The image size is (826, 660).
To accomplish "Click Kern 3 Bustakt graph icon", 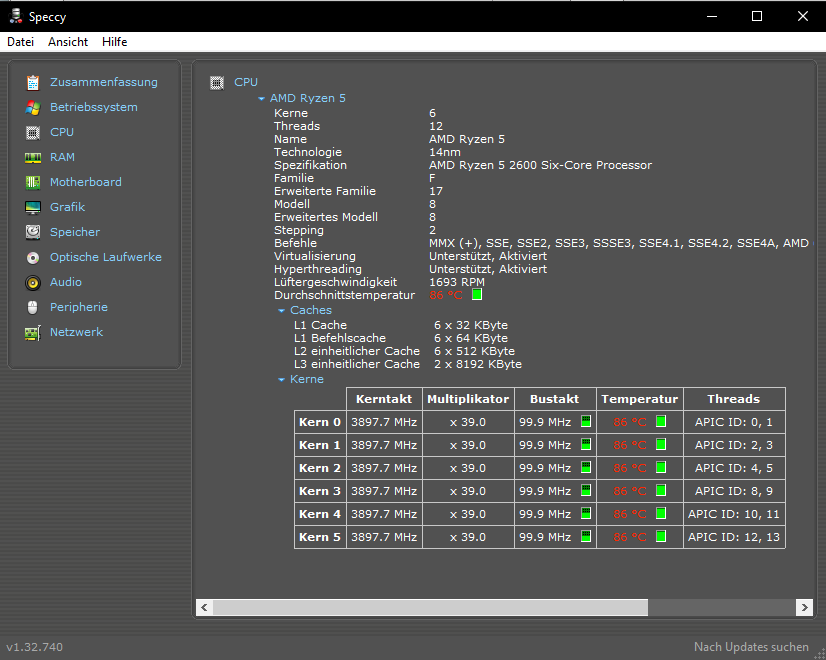I will tap(586, 490).
